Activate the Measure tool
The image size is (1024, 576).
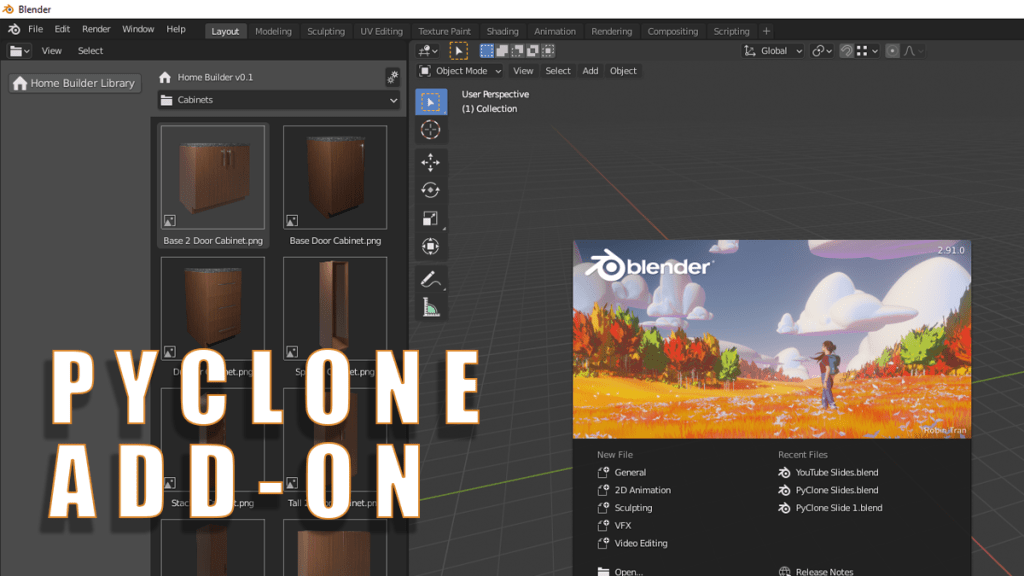click(431, 308)
